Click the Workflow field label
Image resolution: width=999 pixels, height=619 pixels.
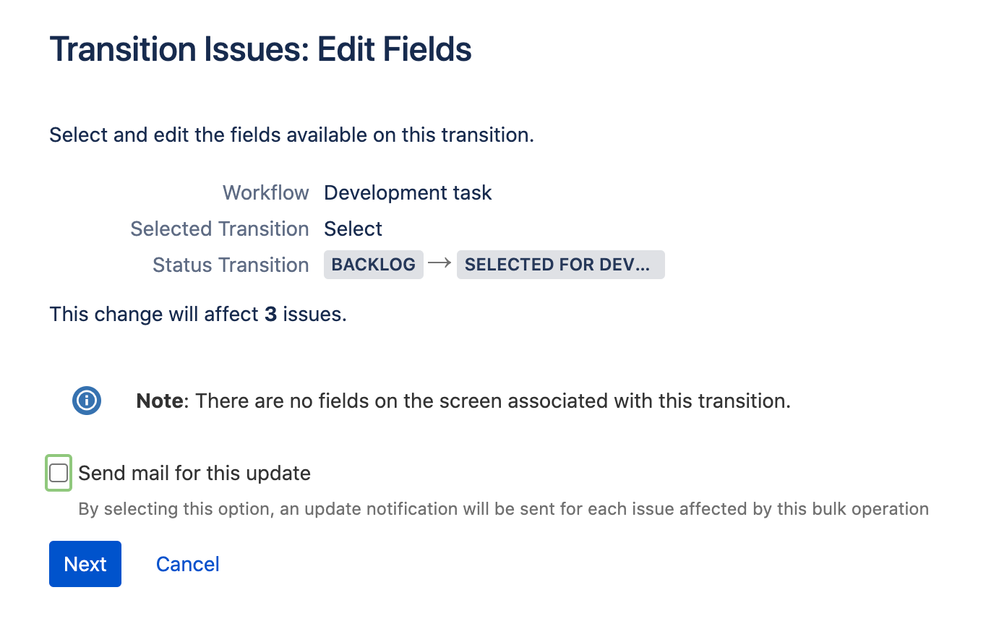(x=266, y=192)
